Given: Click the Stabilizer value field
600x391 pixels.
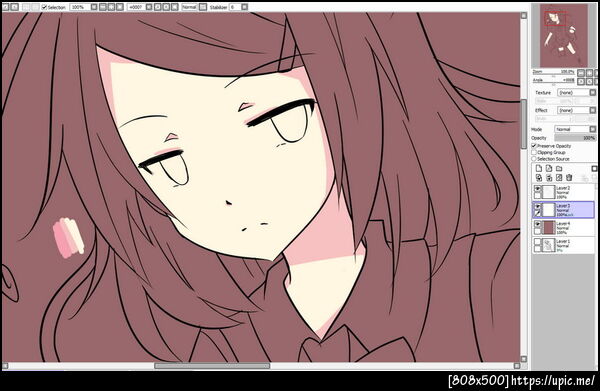Looking at the screenshot, I should tap(235, 7).
